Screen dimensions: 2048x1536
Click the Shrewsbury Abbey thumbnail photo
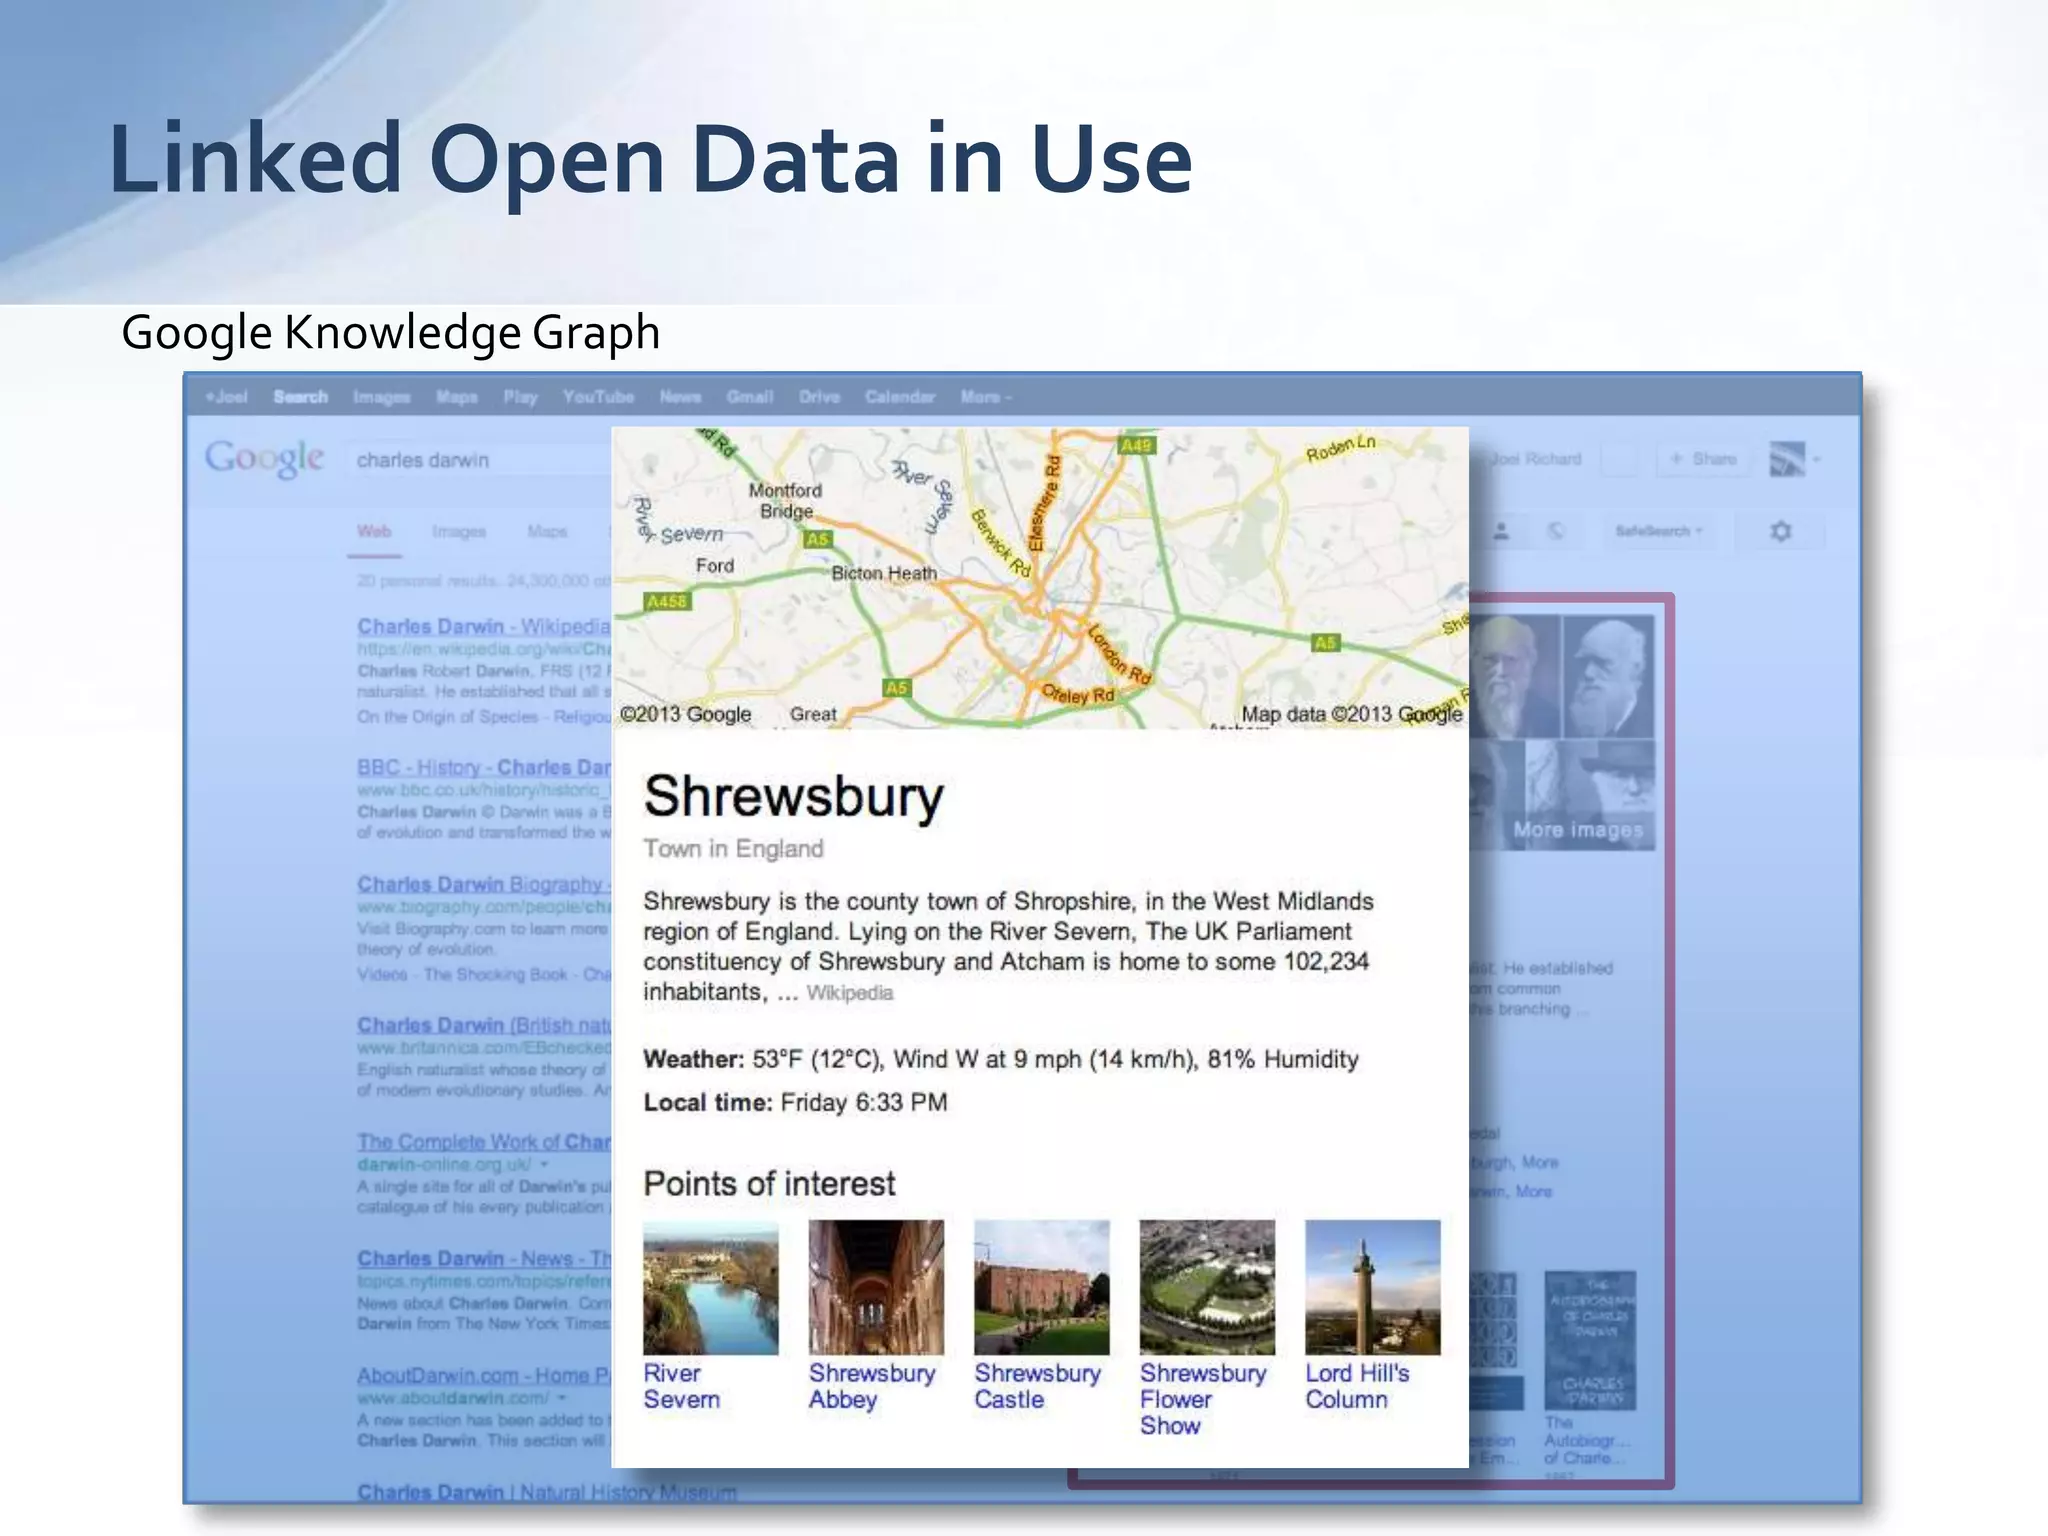876,1287
